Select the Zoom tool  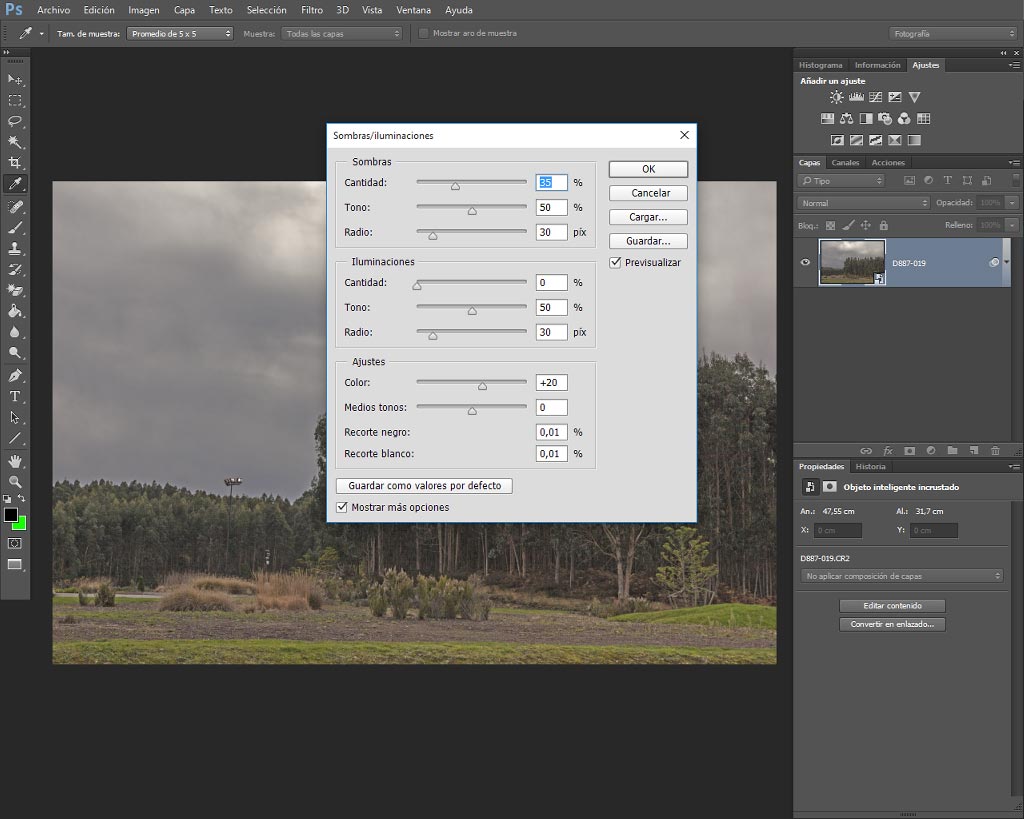tap(15, 482)
